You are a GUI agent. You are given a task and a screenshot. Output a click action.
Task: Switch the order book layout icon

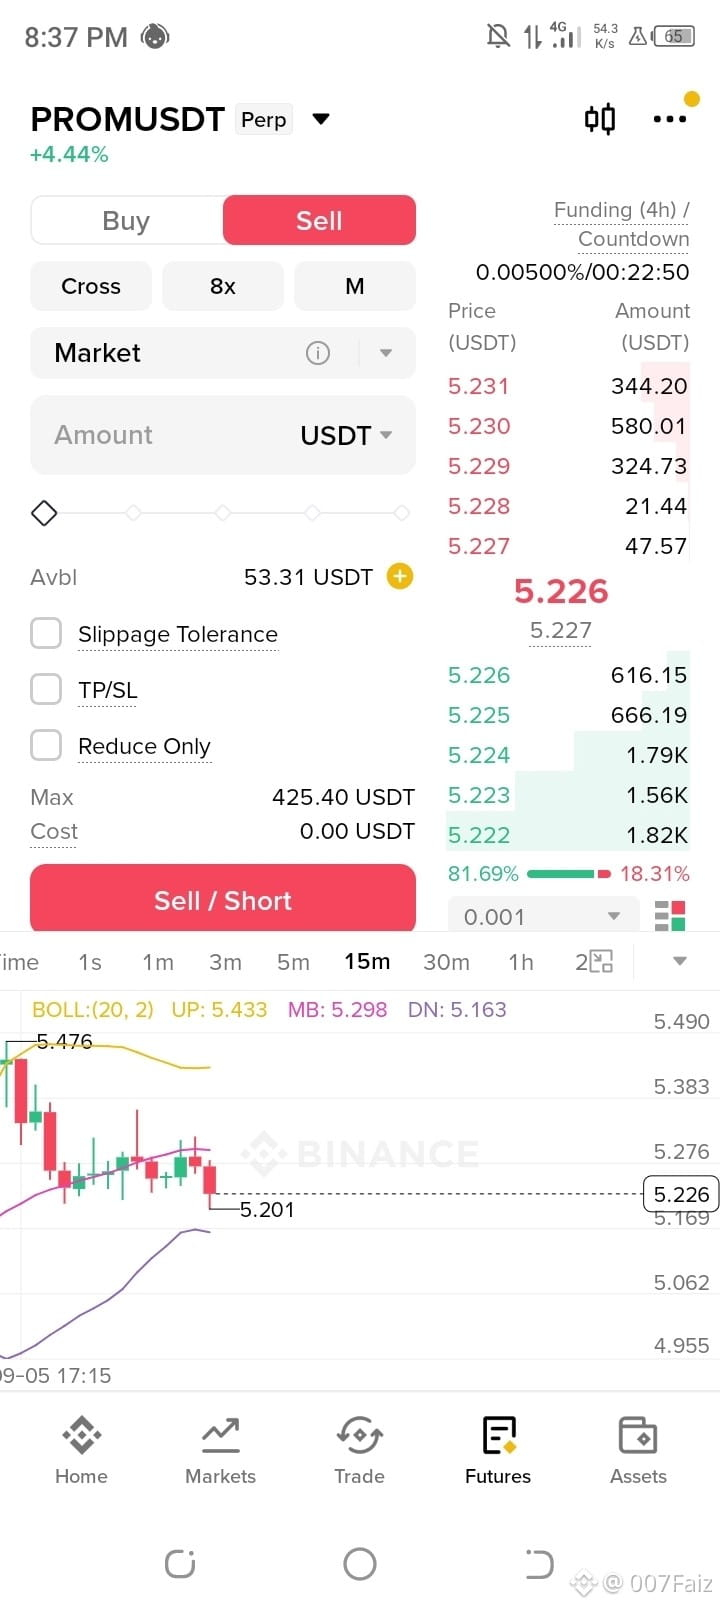coord(669,915)
